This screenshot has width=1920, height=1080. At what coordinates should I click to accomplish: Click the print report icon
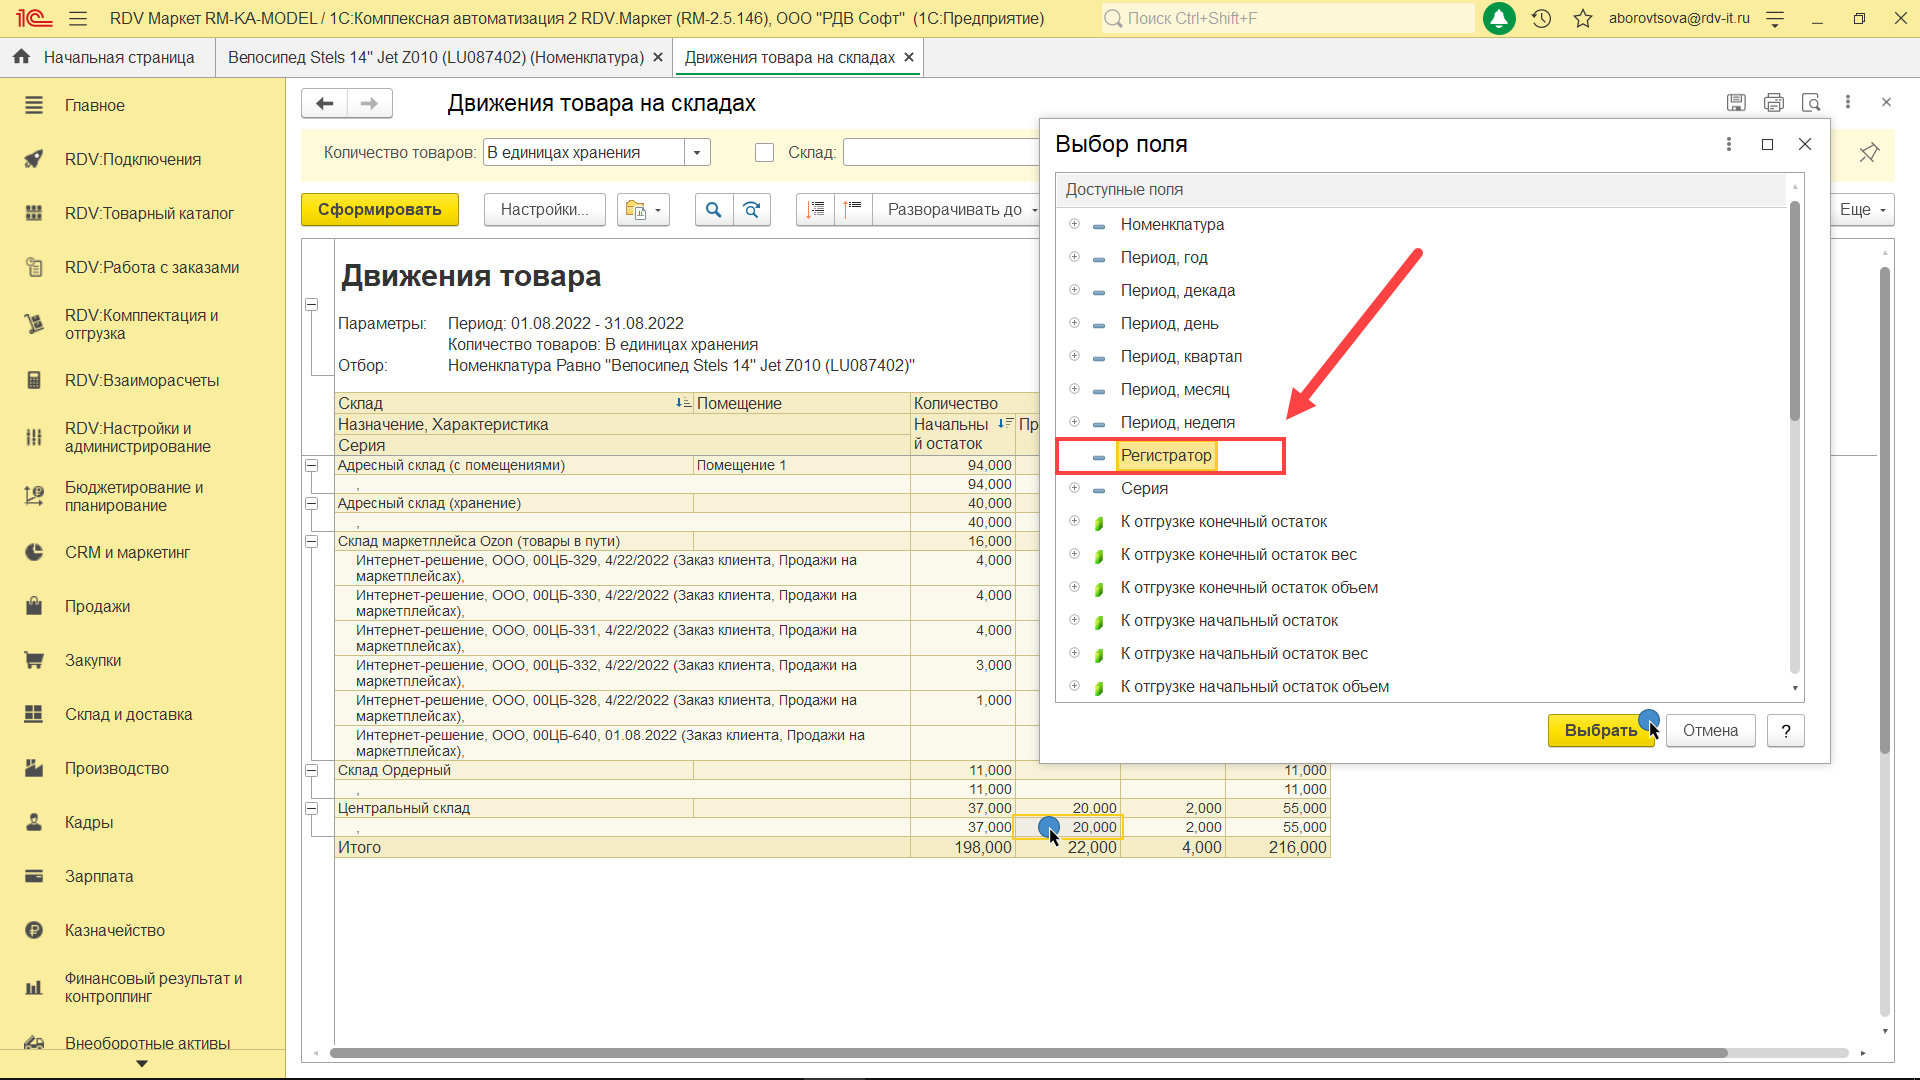1773,102
